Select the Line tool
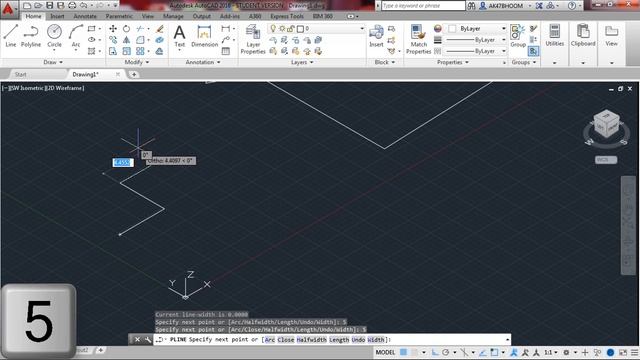 (11, 35)
